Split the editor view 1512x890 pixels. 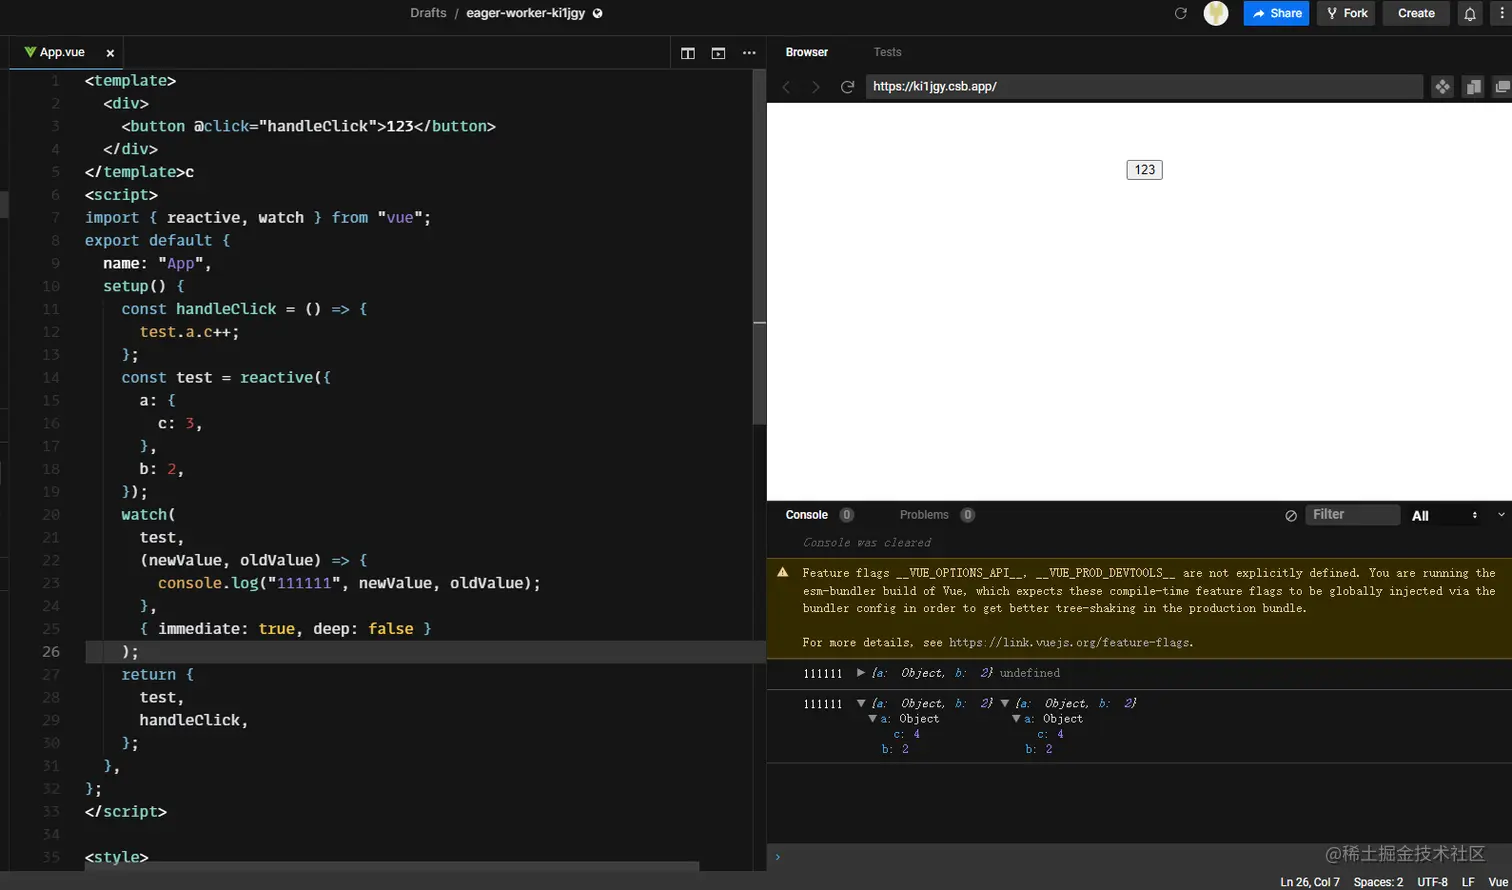(x=688, y=53)
